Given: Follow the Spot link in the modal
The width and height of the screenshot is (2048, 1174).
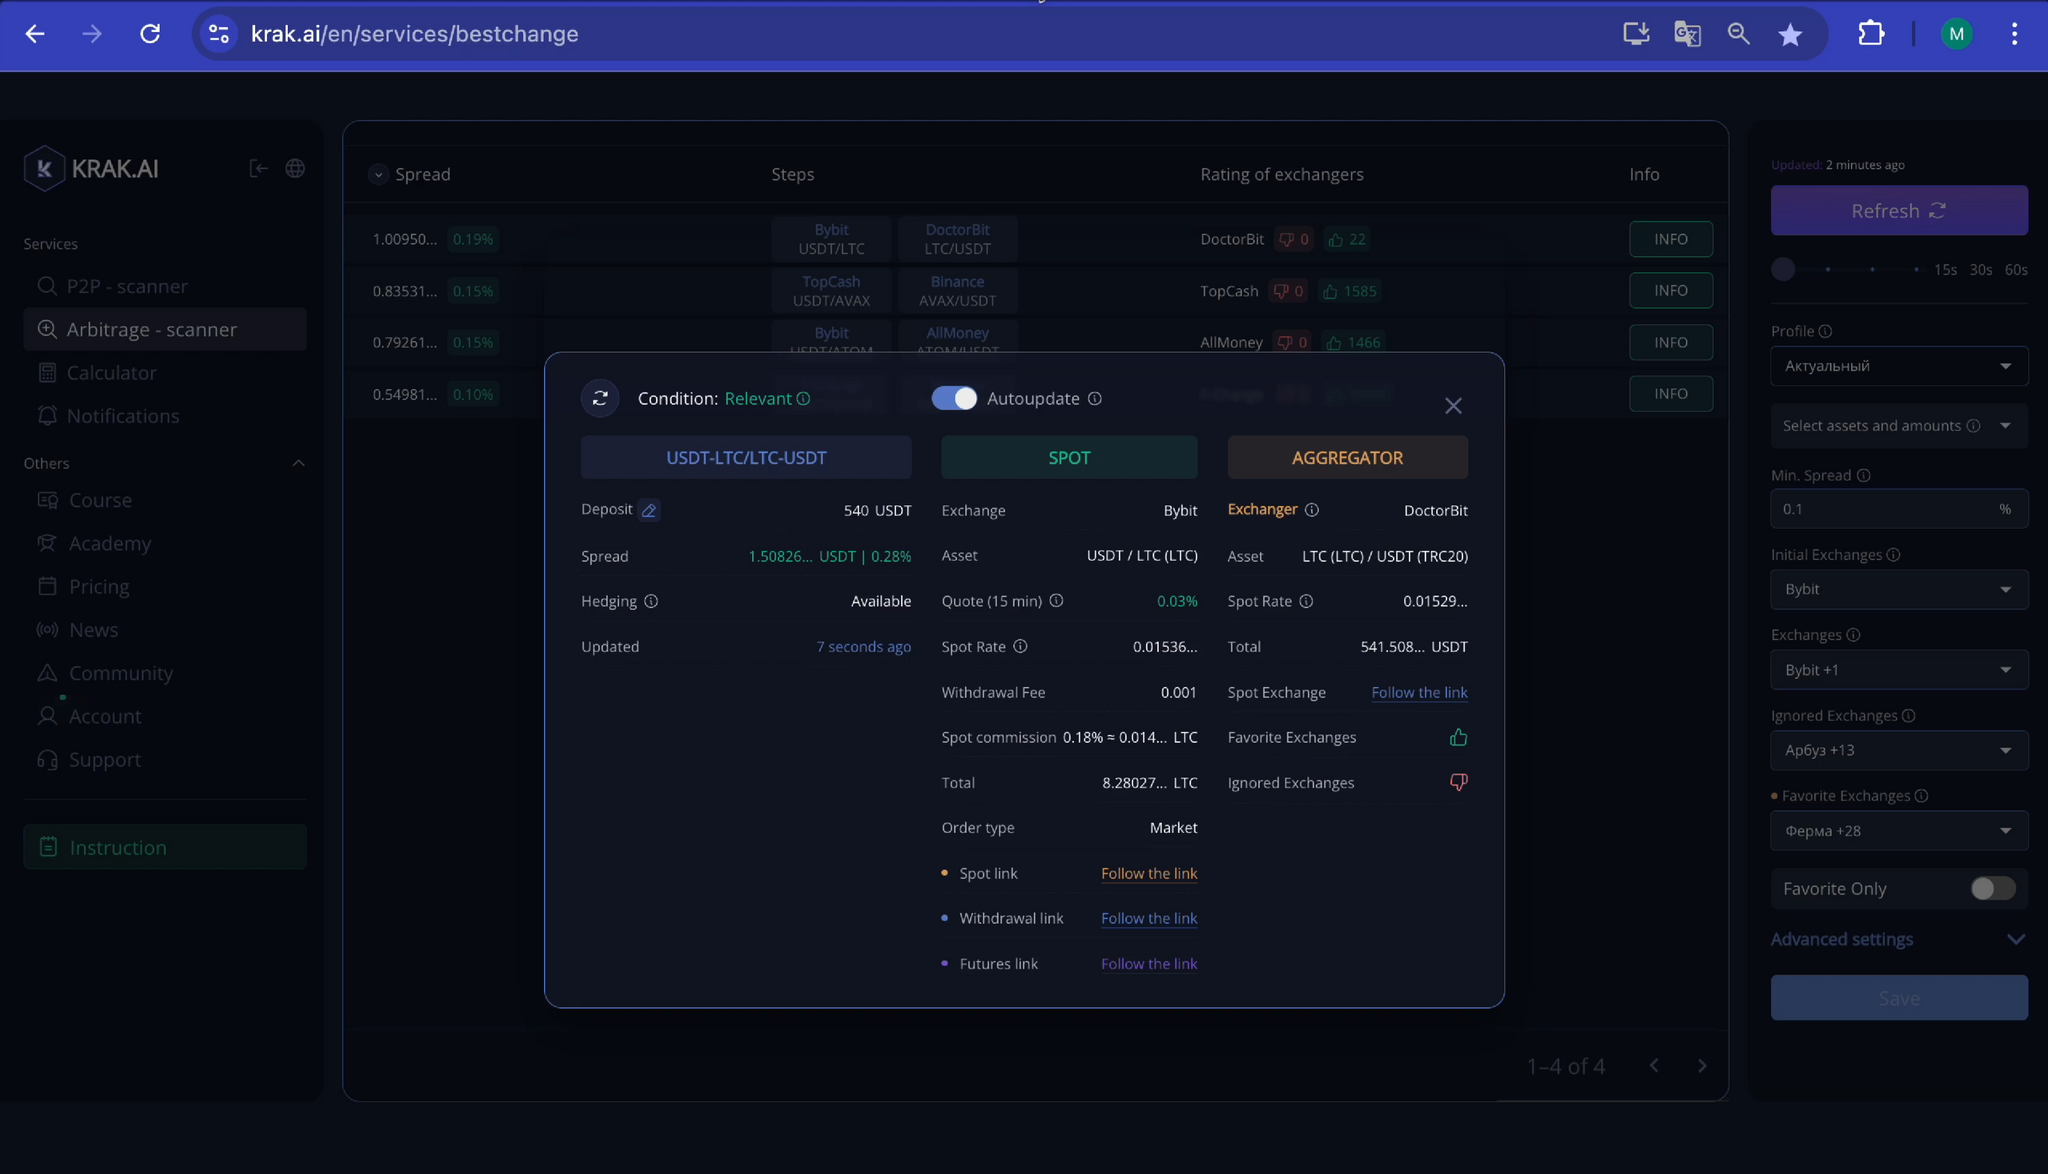Looking at the screenshot, I should (x=1148, y=873).
